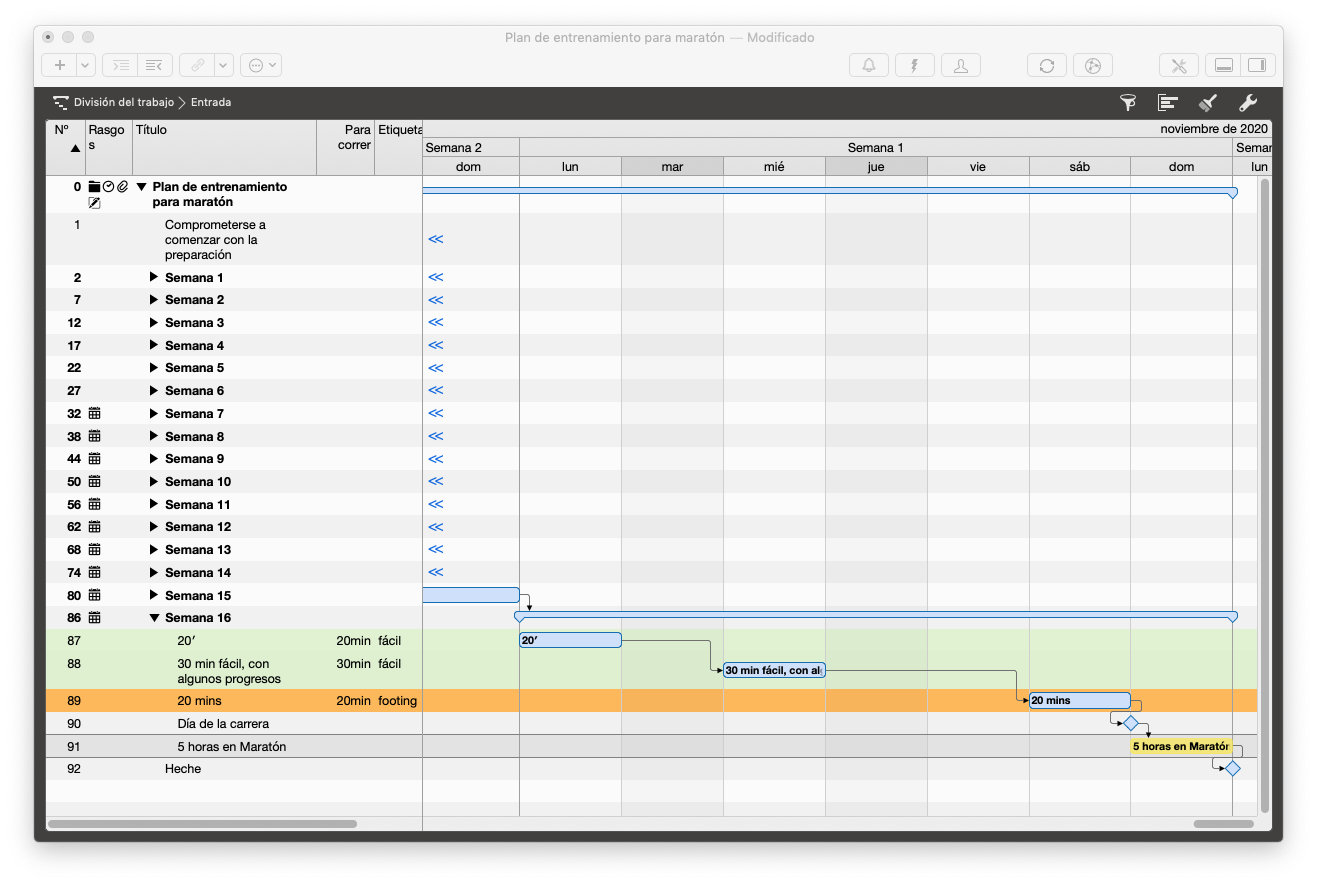Open notifications via the bell icon
1317x884 pixels.
click(868, 64)
